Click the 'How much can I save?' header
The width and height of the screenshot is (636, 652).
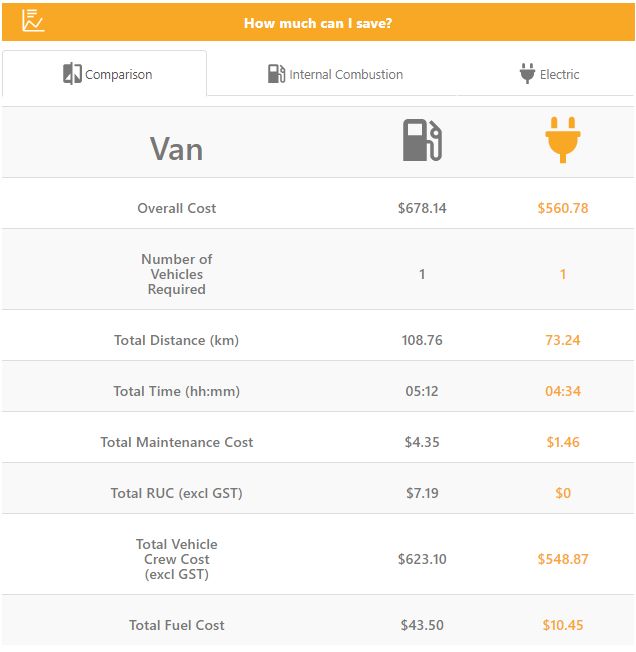coord(318,23)
